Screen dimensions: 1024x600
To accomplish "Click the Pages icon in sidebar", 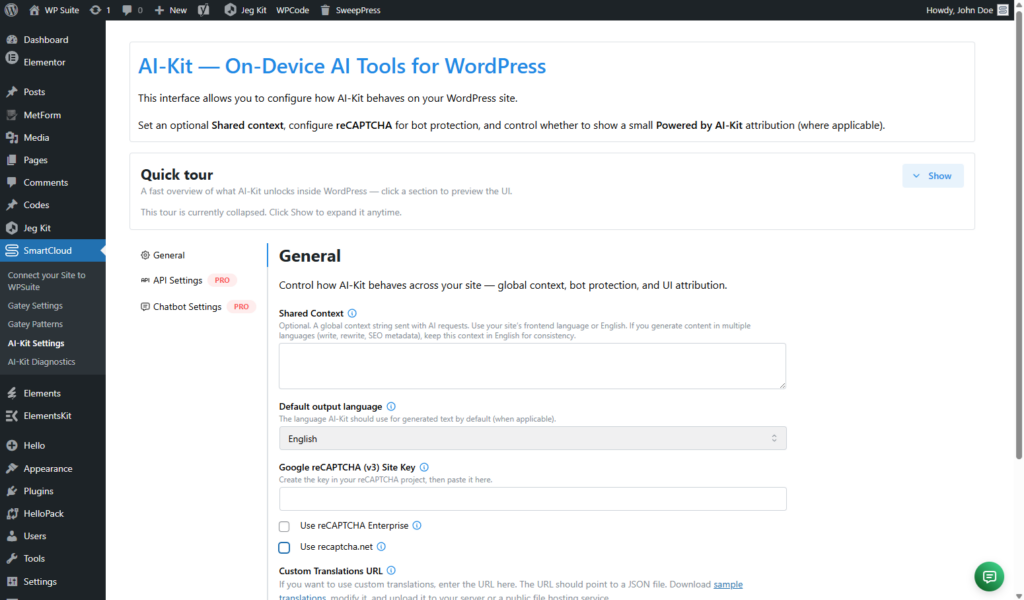I will 12,160.
